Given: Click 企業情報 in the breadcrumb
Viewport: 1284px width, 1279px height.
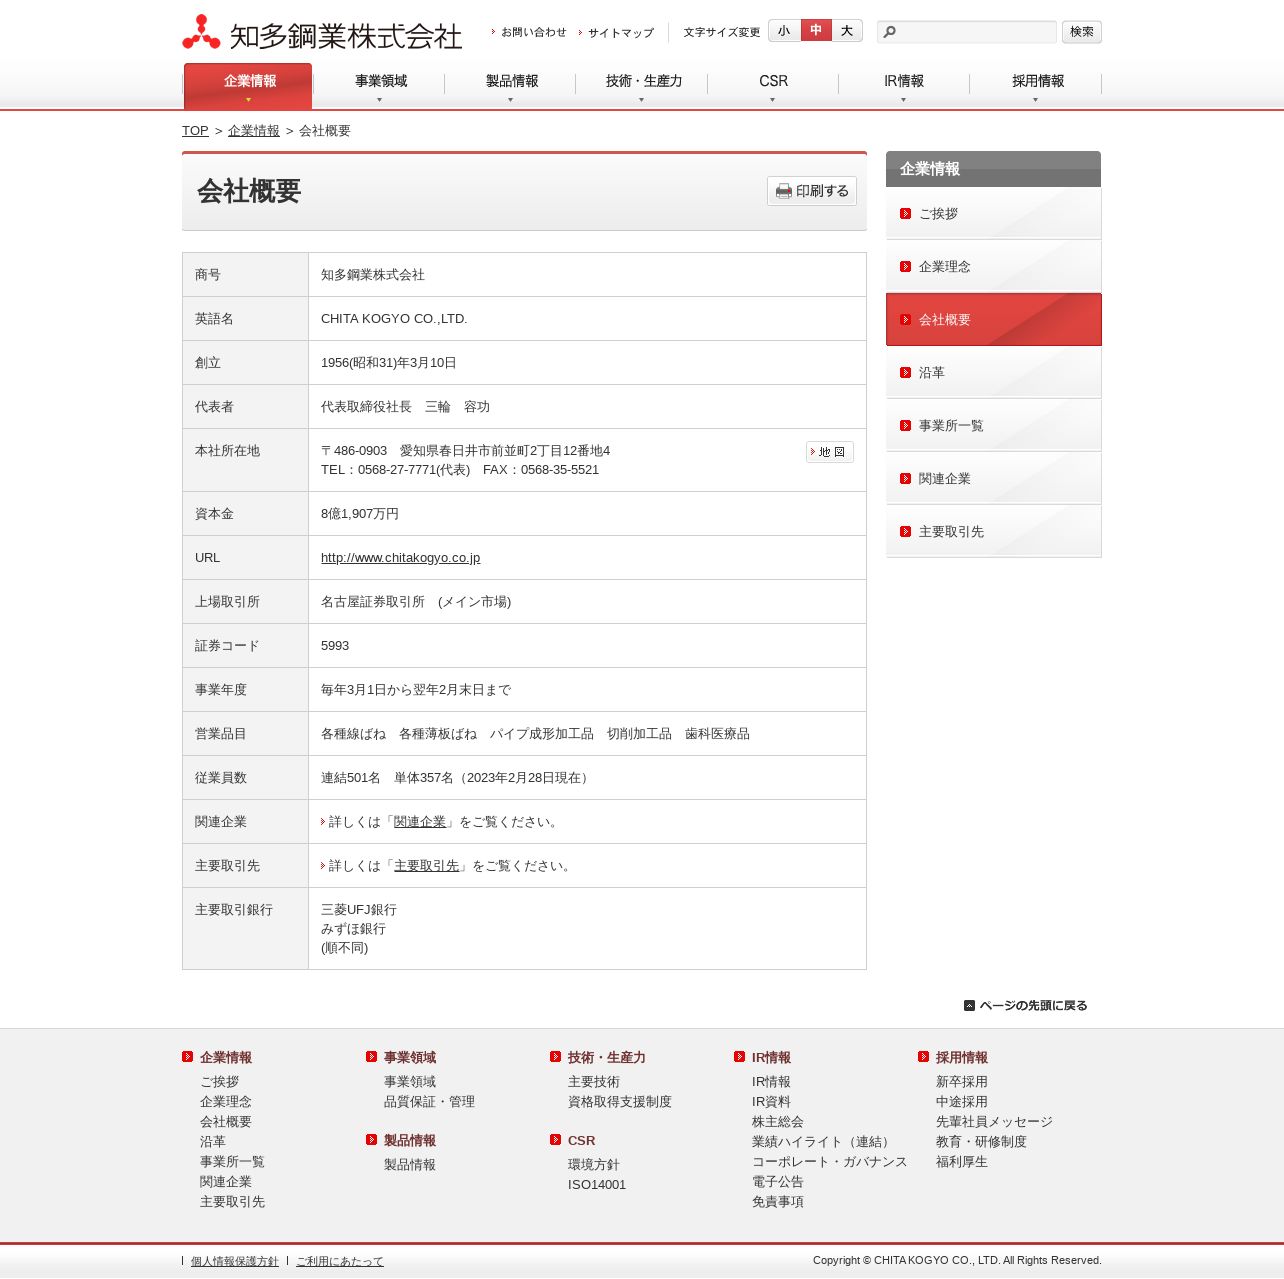Looking at the screenshot, I should tap(254, 131).
